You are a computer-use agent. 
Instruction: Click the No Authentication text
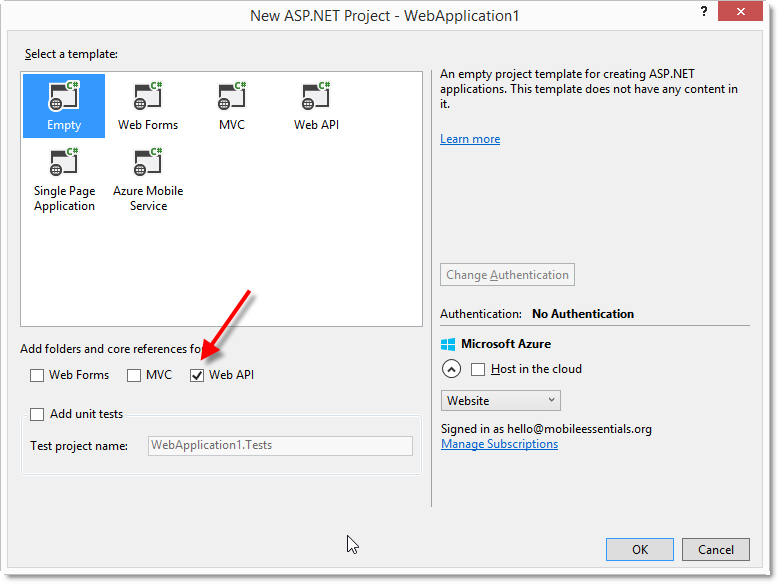(583, 314)
